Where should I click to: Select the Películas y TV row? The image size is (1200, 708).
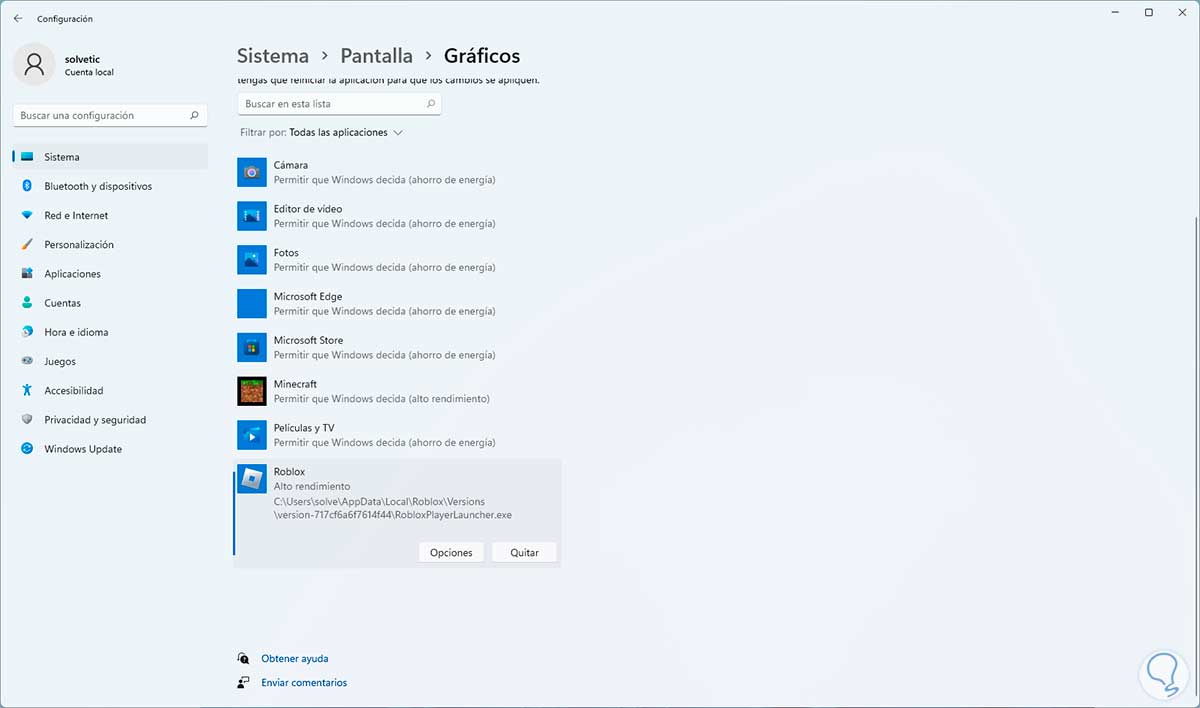click(x=397, y=435)
